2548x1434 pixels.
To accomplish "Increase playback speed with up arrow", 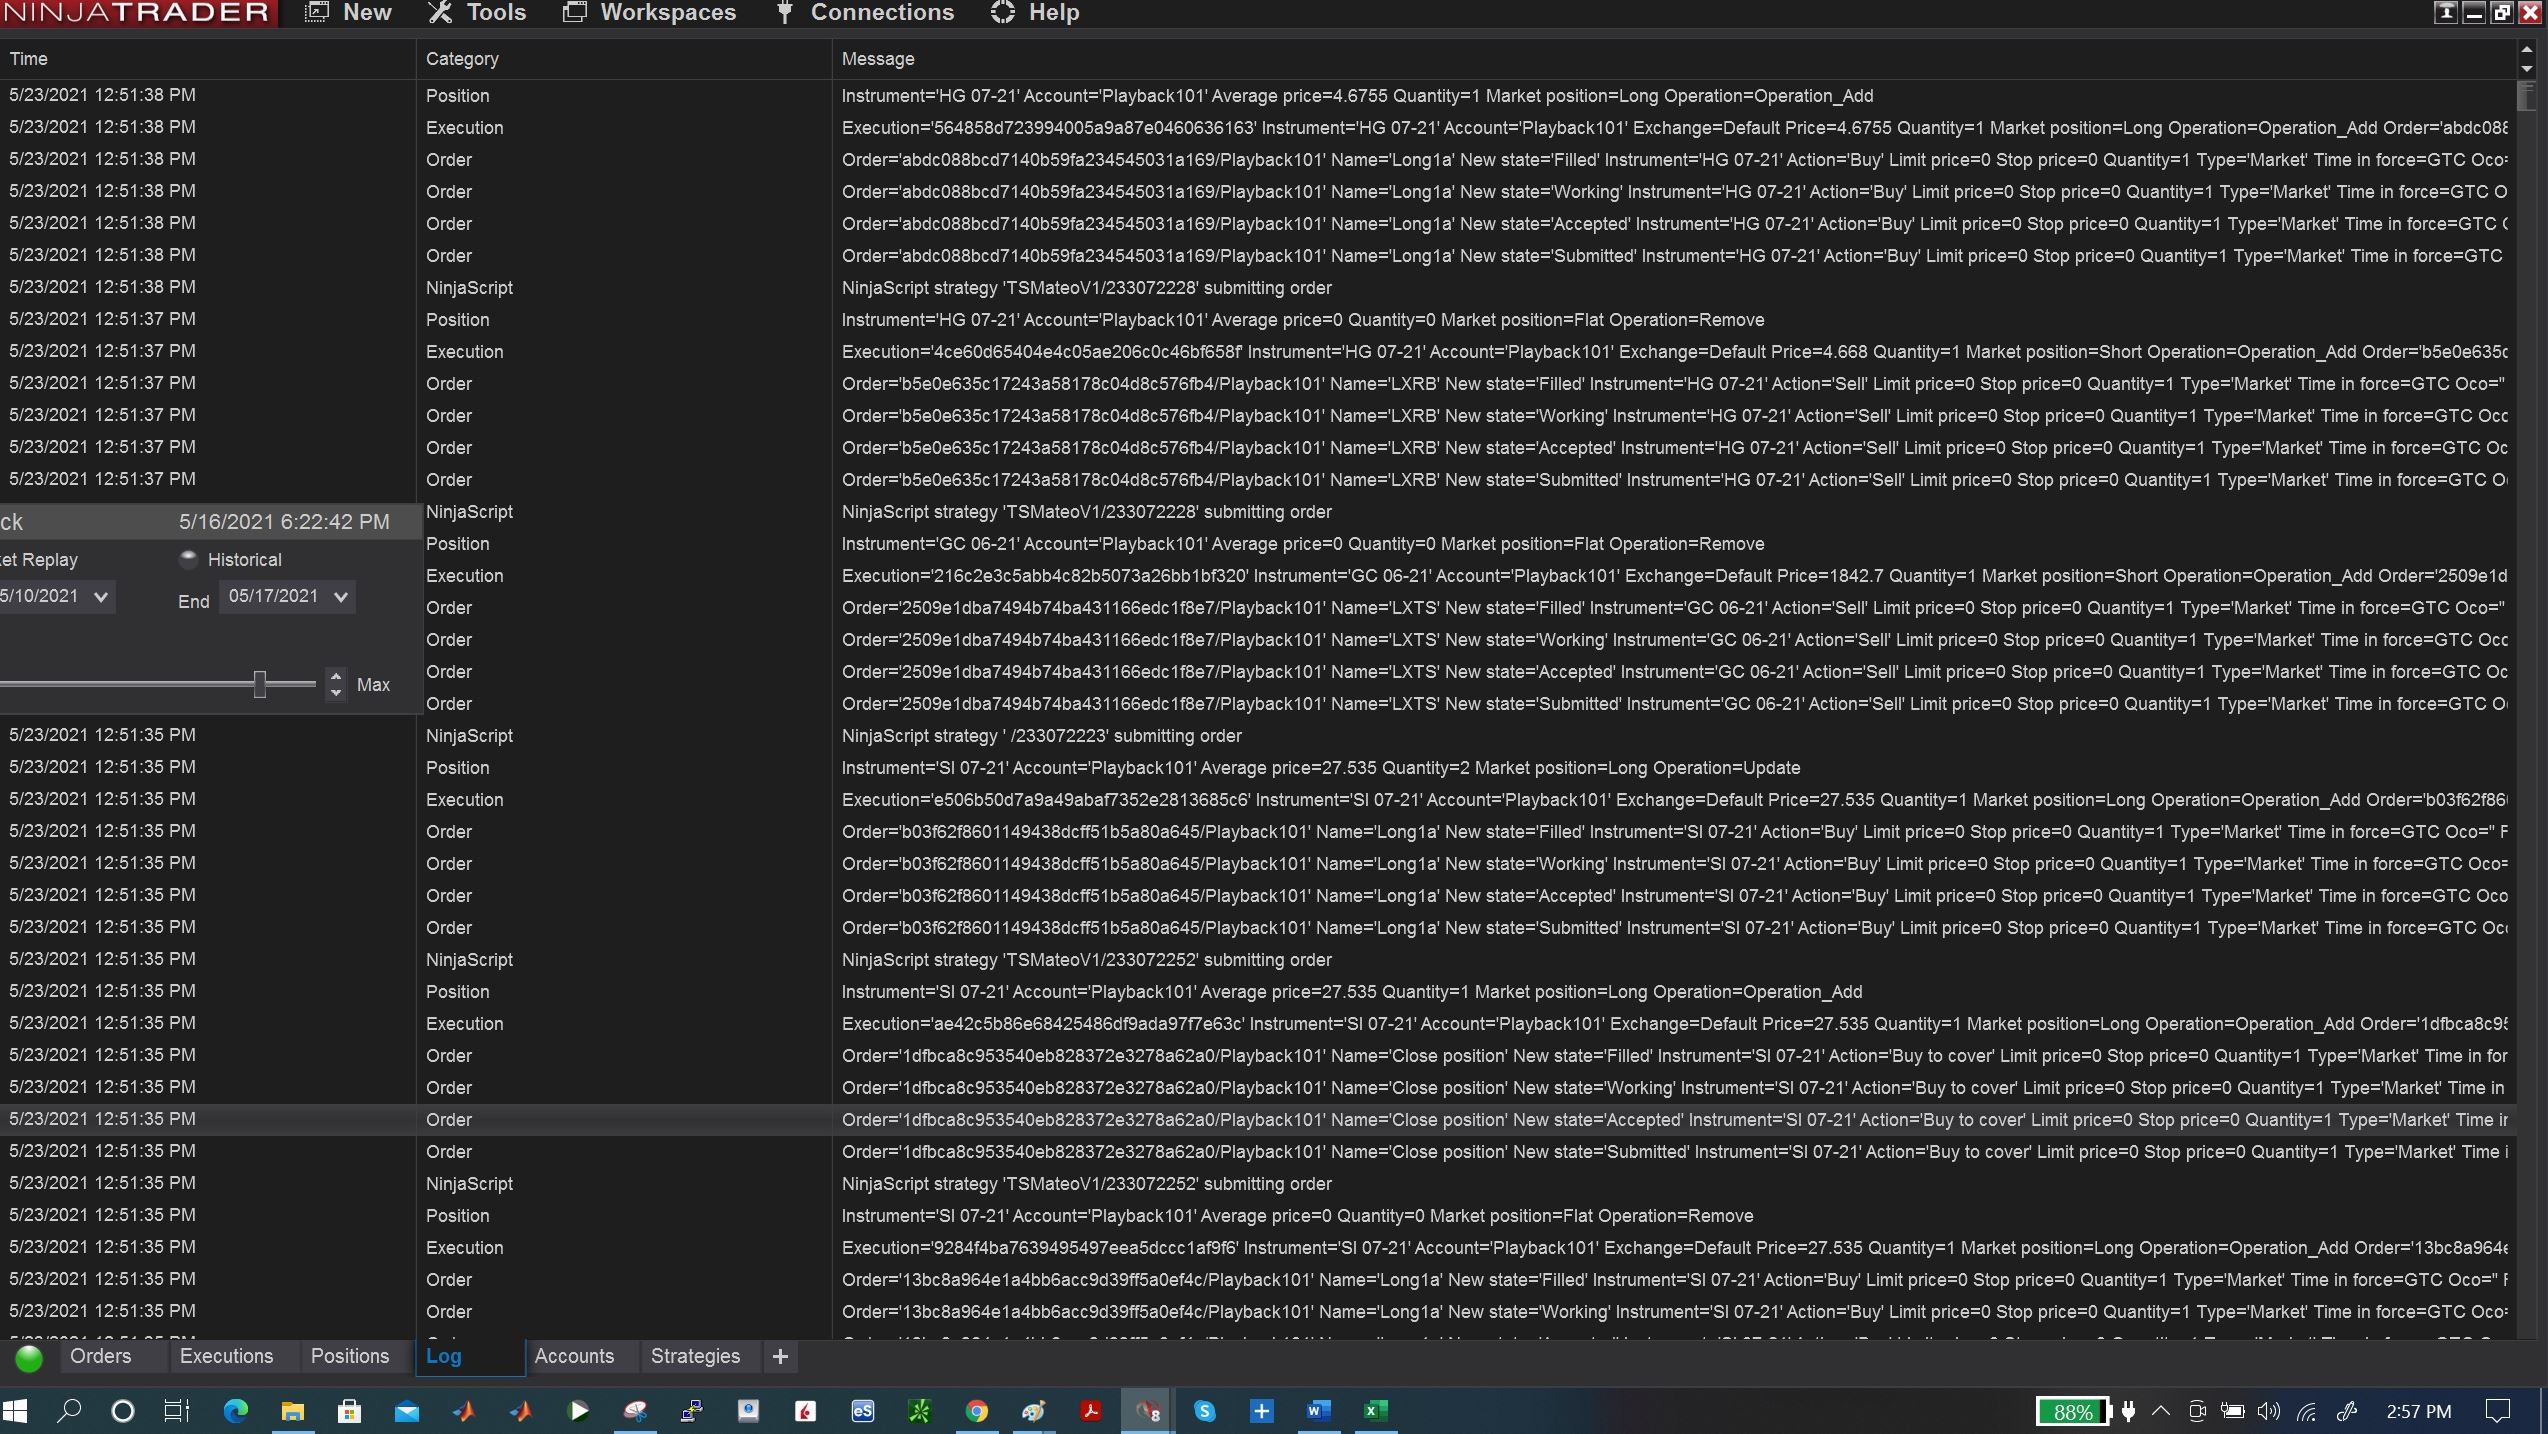I will click(x=336, y=676).
